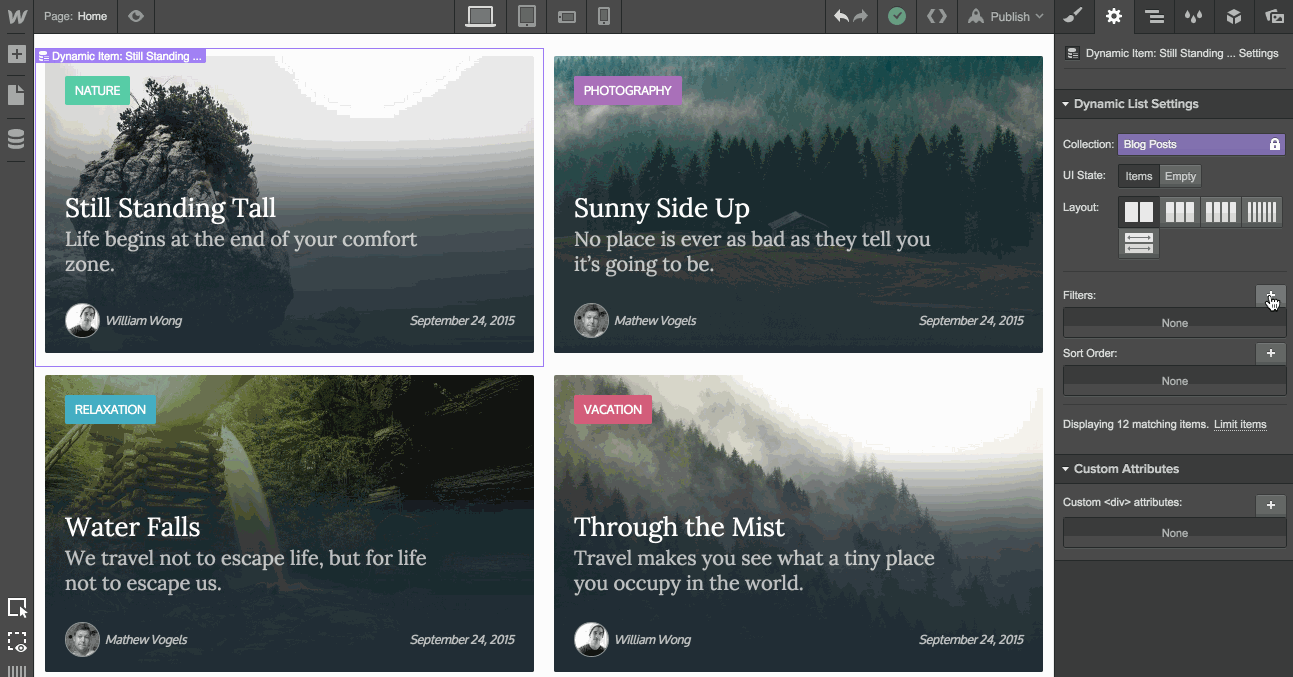Click William Wong avatar on Still Standing Tall

[x=82, y=320]
